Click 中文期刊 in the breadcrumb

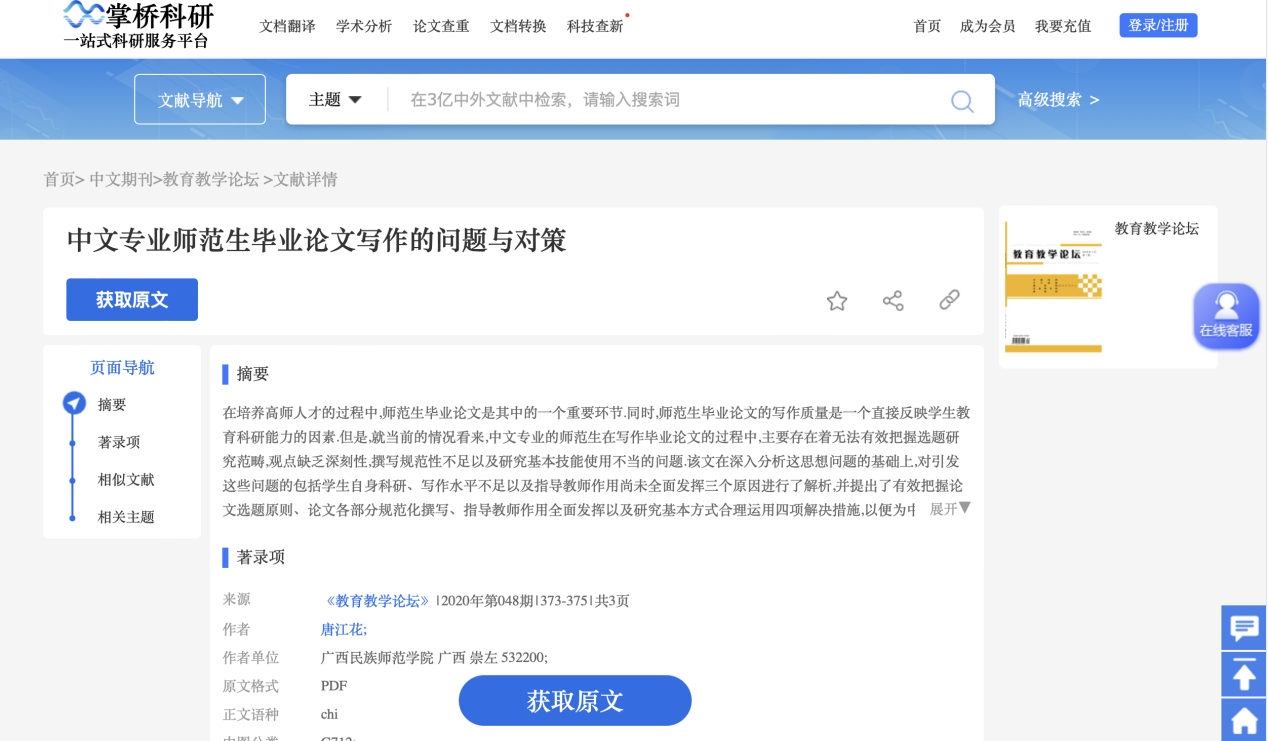(120, 179)
